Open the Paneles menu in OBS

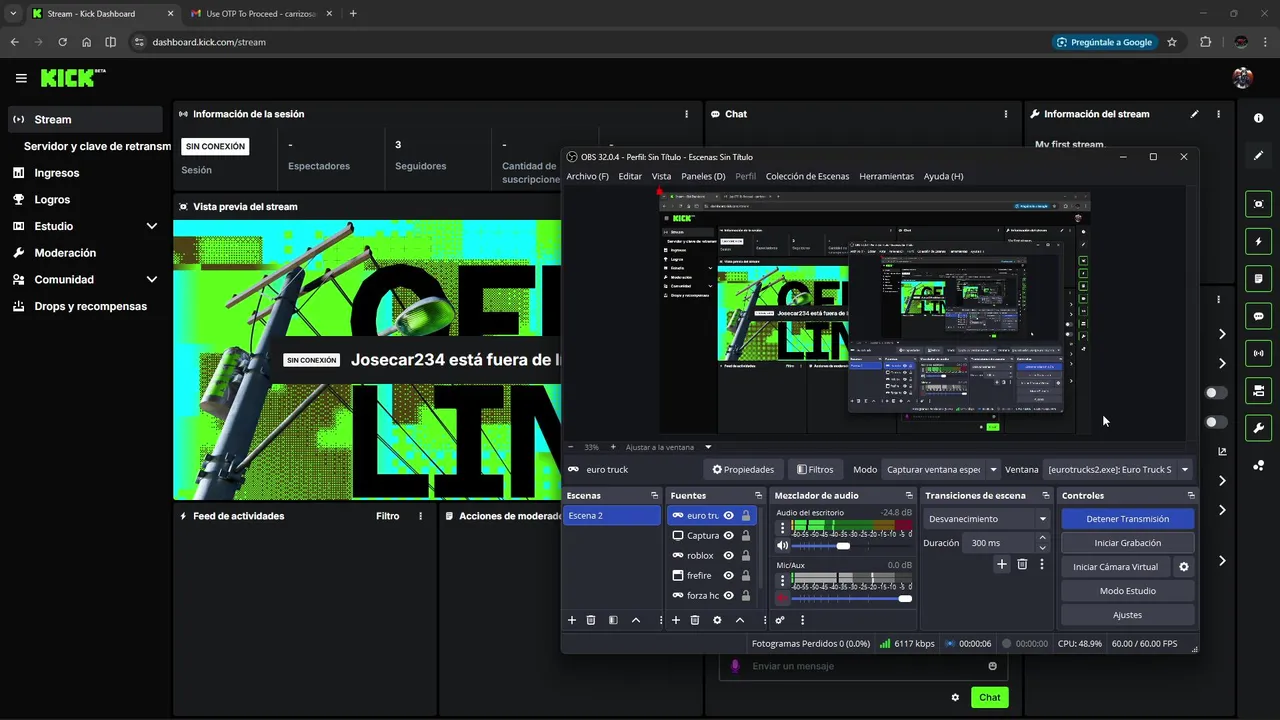point(703,176)
